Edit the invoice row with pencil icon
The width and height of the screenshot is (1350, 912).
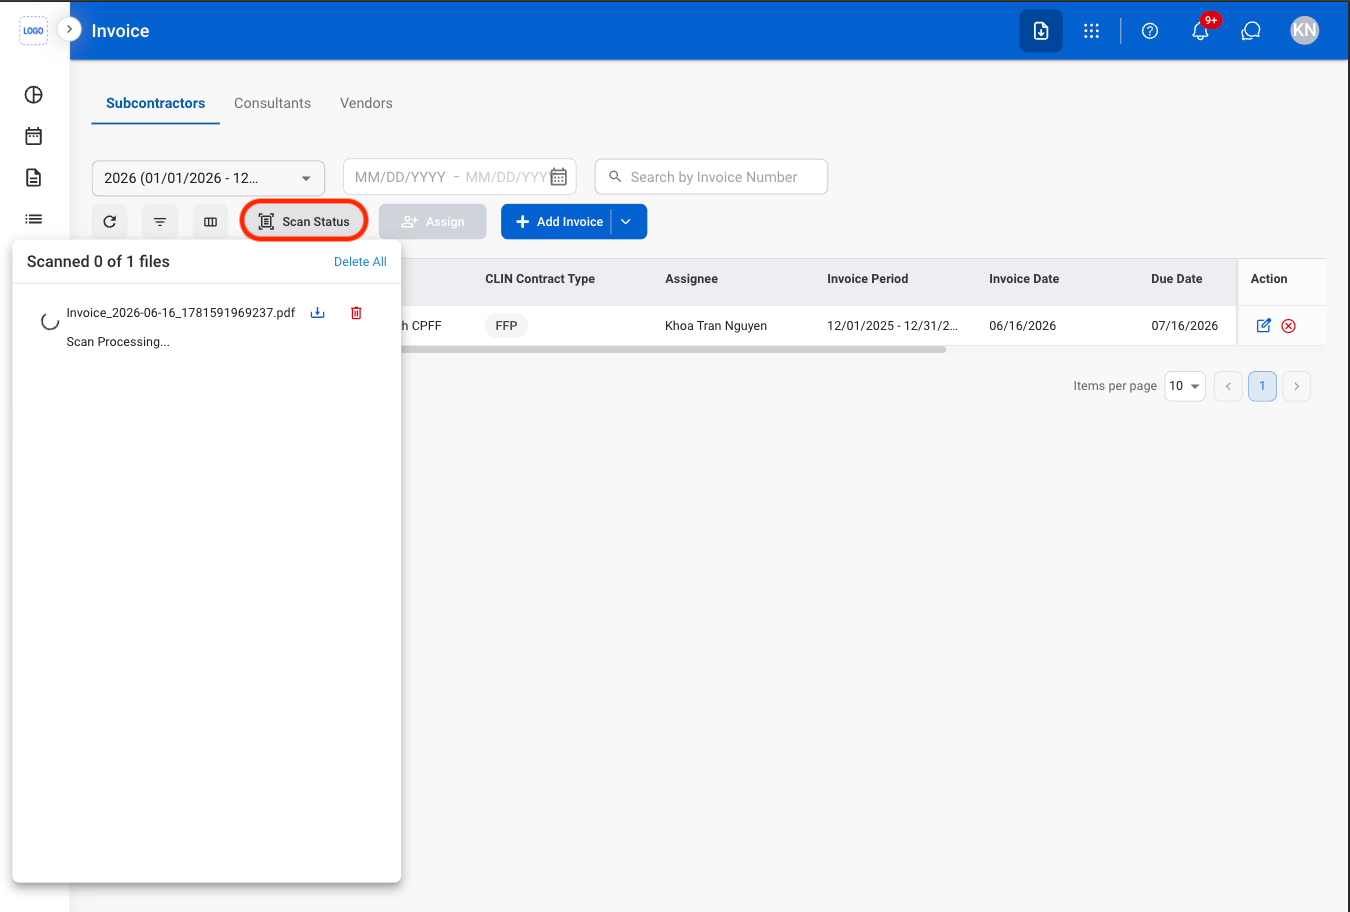(1263, 325)
